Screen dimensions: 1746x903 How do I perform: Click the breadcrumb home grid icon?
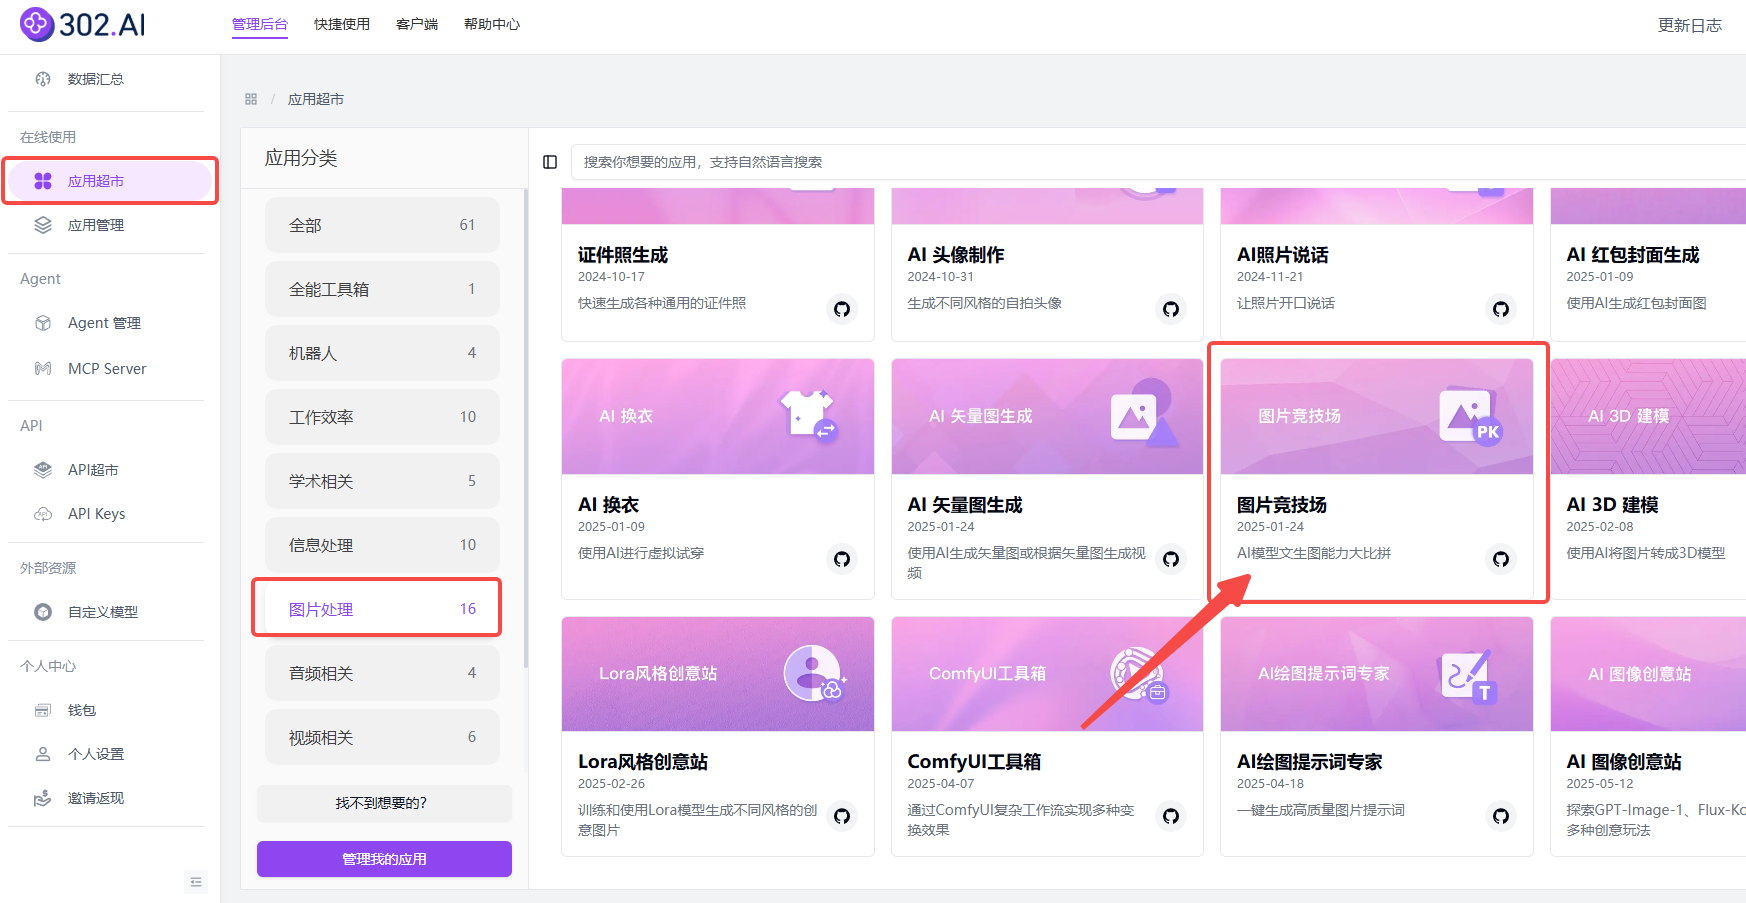coord(251,99)
